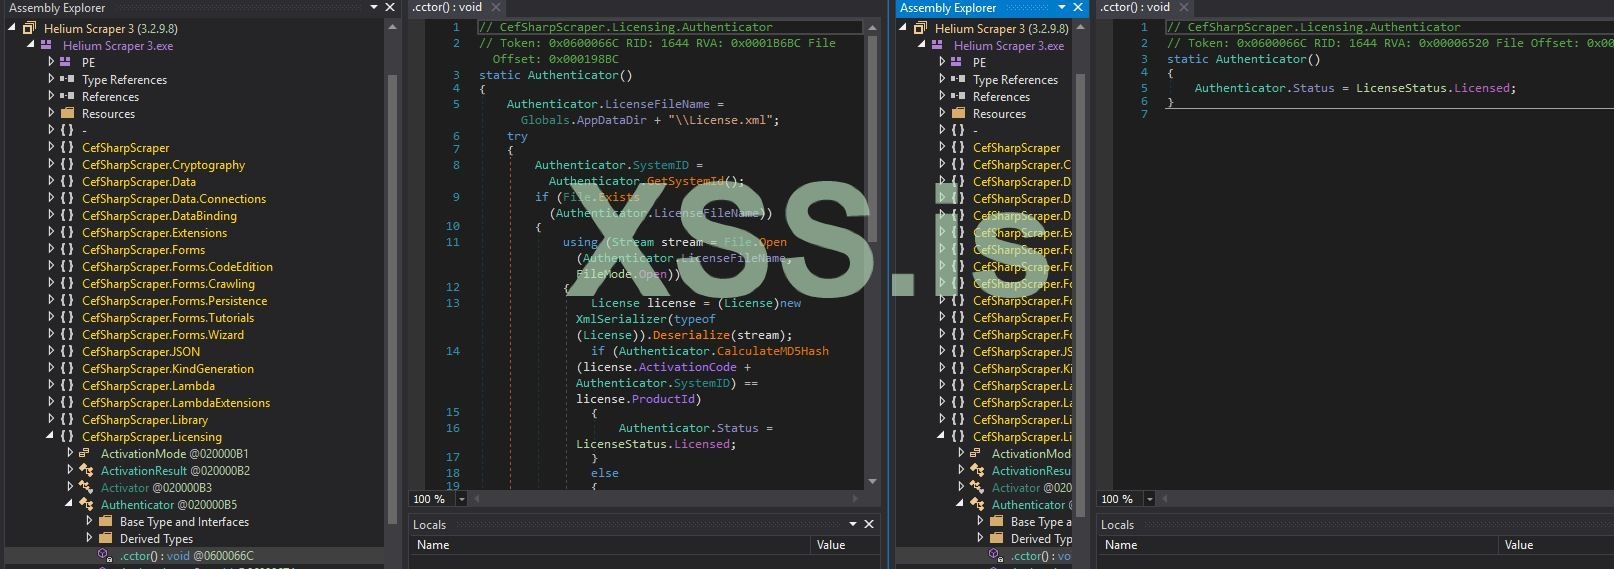Expand Base Type and Interfaces, left tree
Screen dimensions: 1614x569
click(88, 521)
